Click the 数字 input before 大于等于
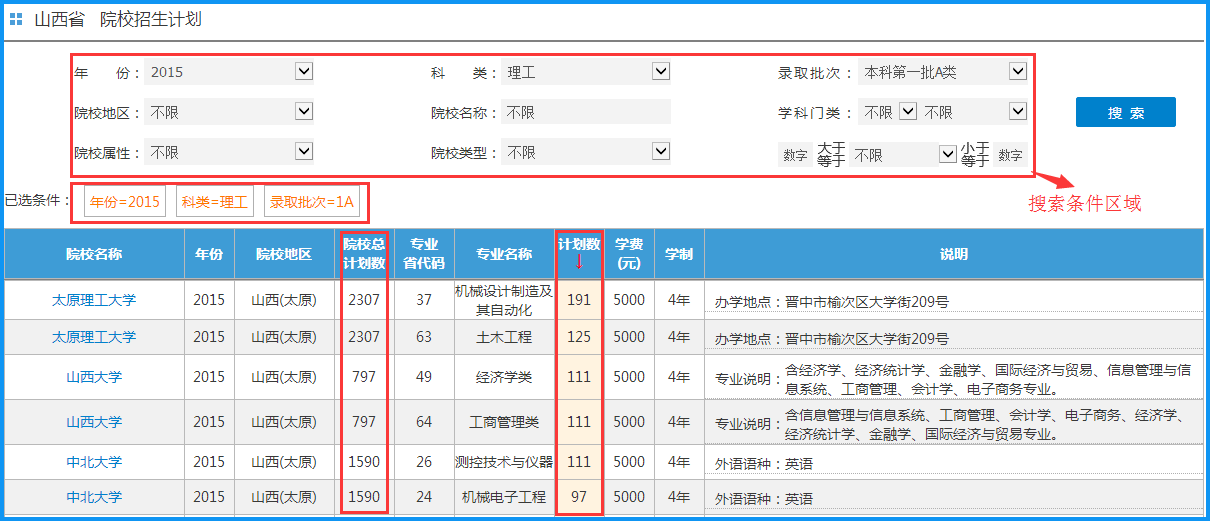 pyautogui.click(x=795, y=155)
